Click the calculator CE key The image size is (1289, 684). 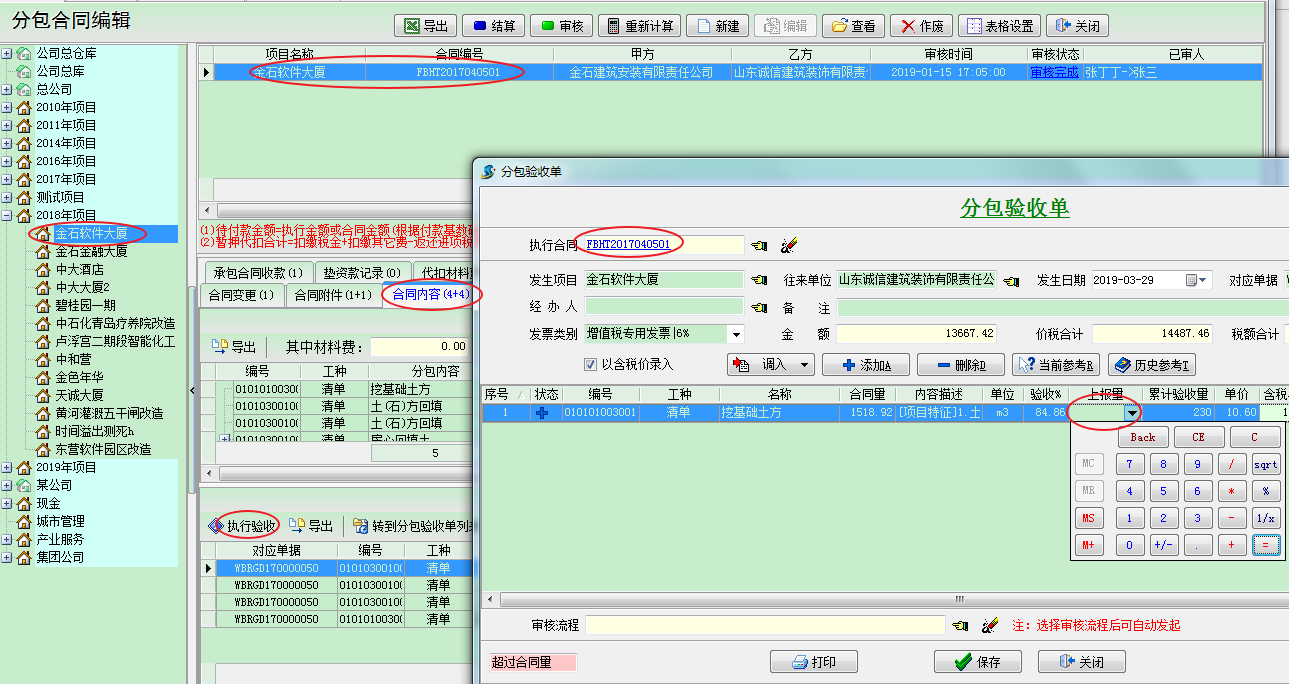[1198, 437]
